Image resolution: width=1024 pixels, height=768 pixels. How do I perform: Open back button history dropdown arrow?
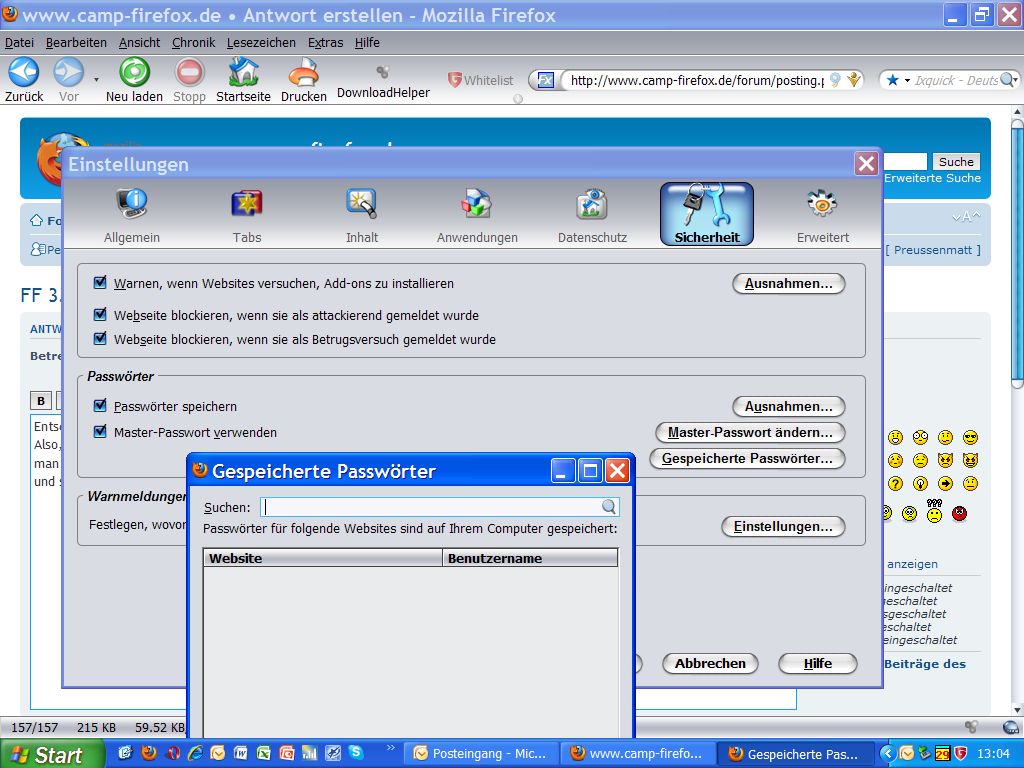[x=96, y=79]
